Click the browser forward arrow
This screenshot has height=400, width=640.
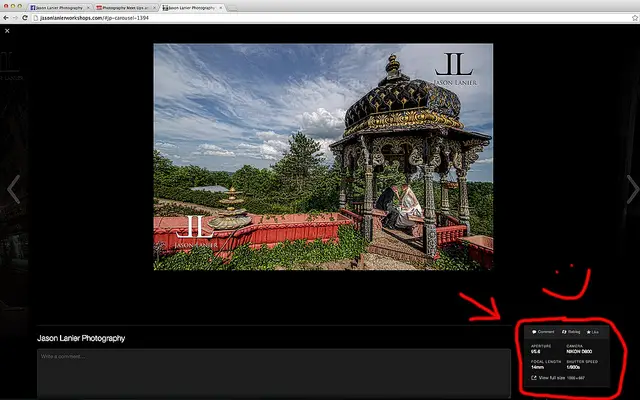[x=15, y=18]
